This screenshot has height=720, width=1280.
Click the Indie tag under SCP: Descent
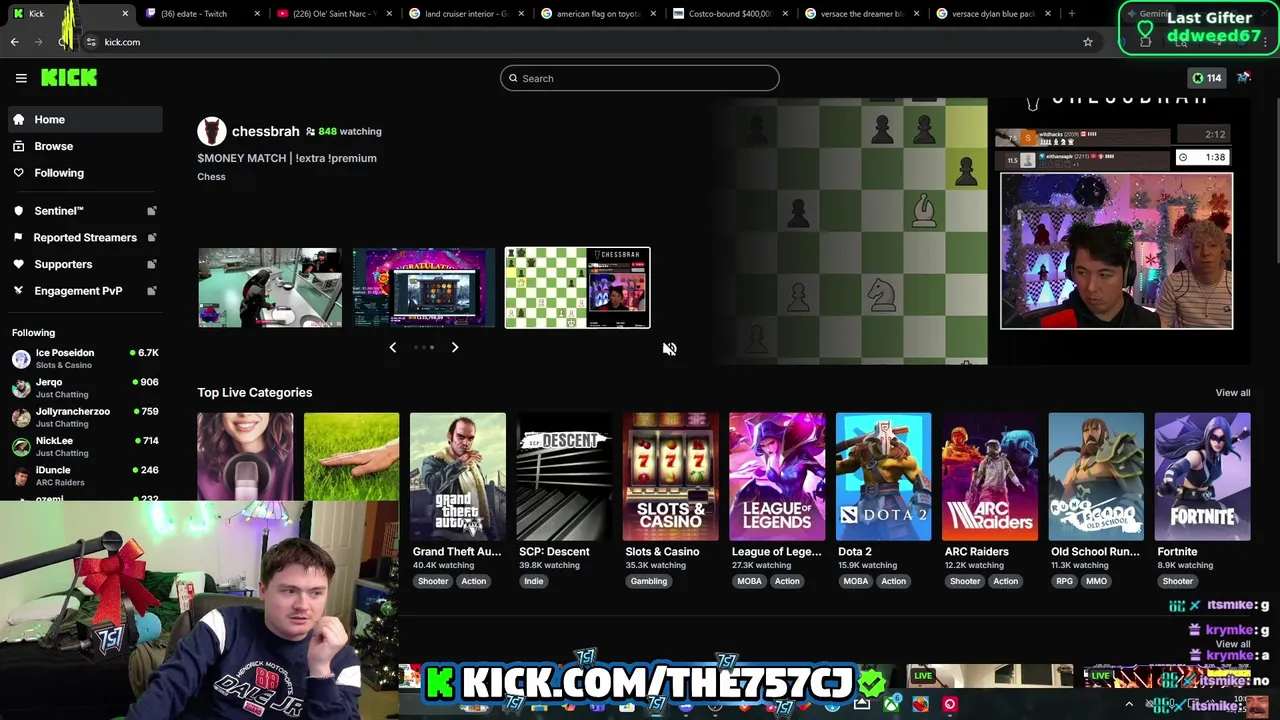click(x=534, y=581)
